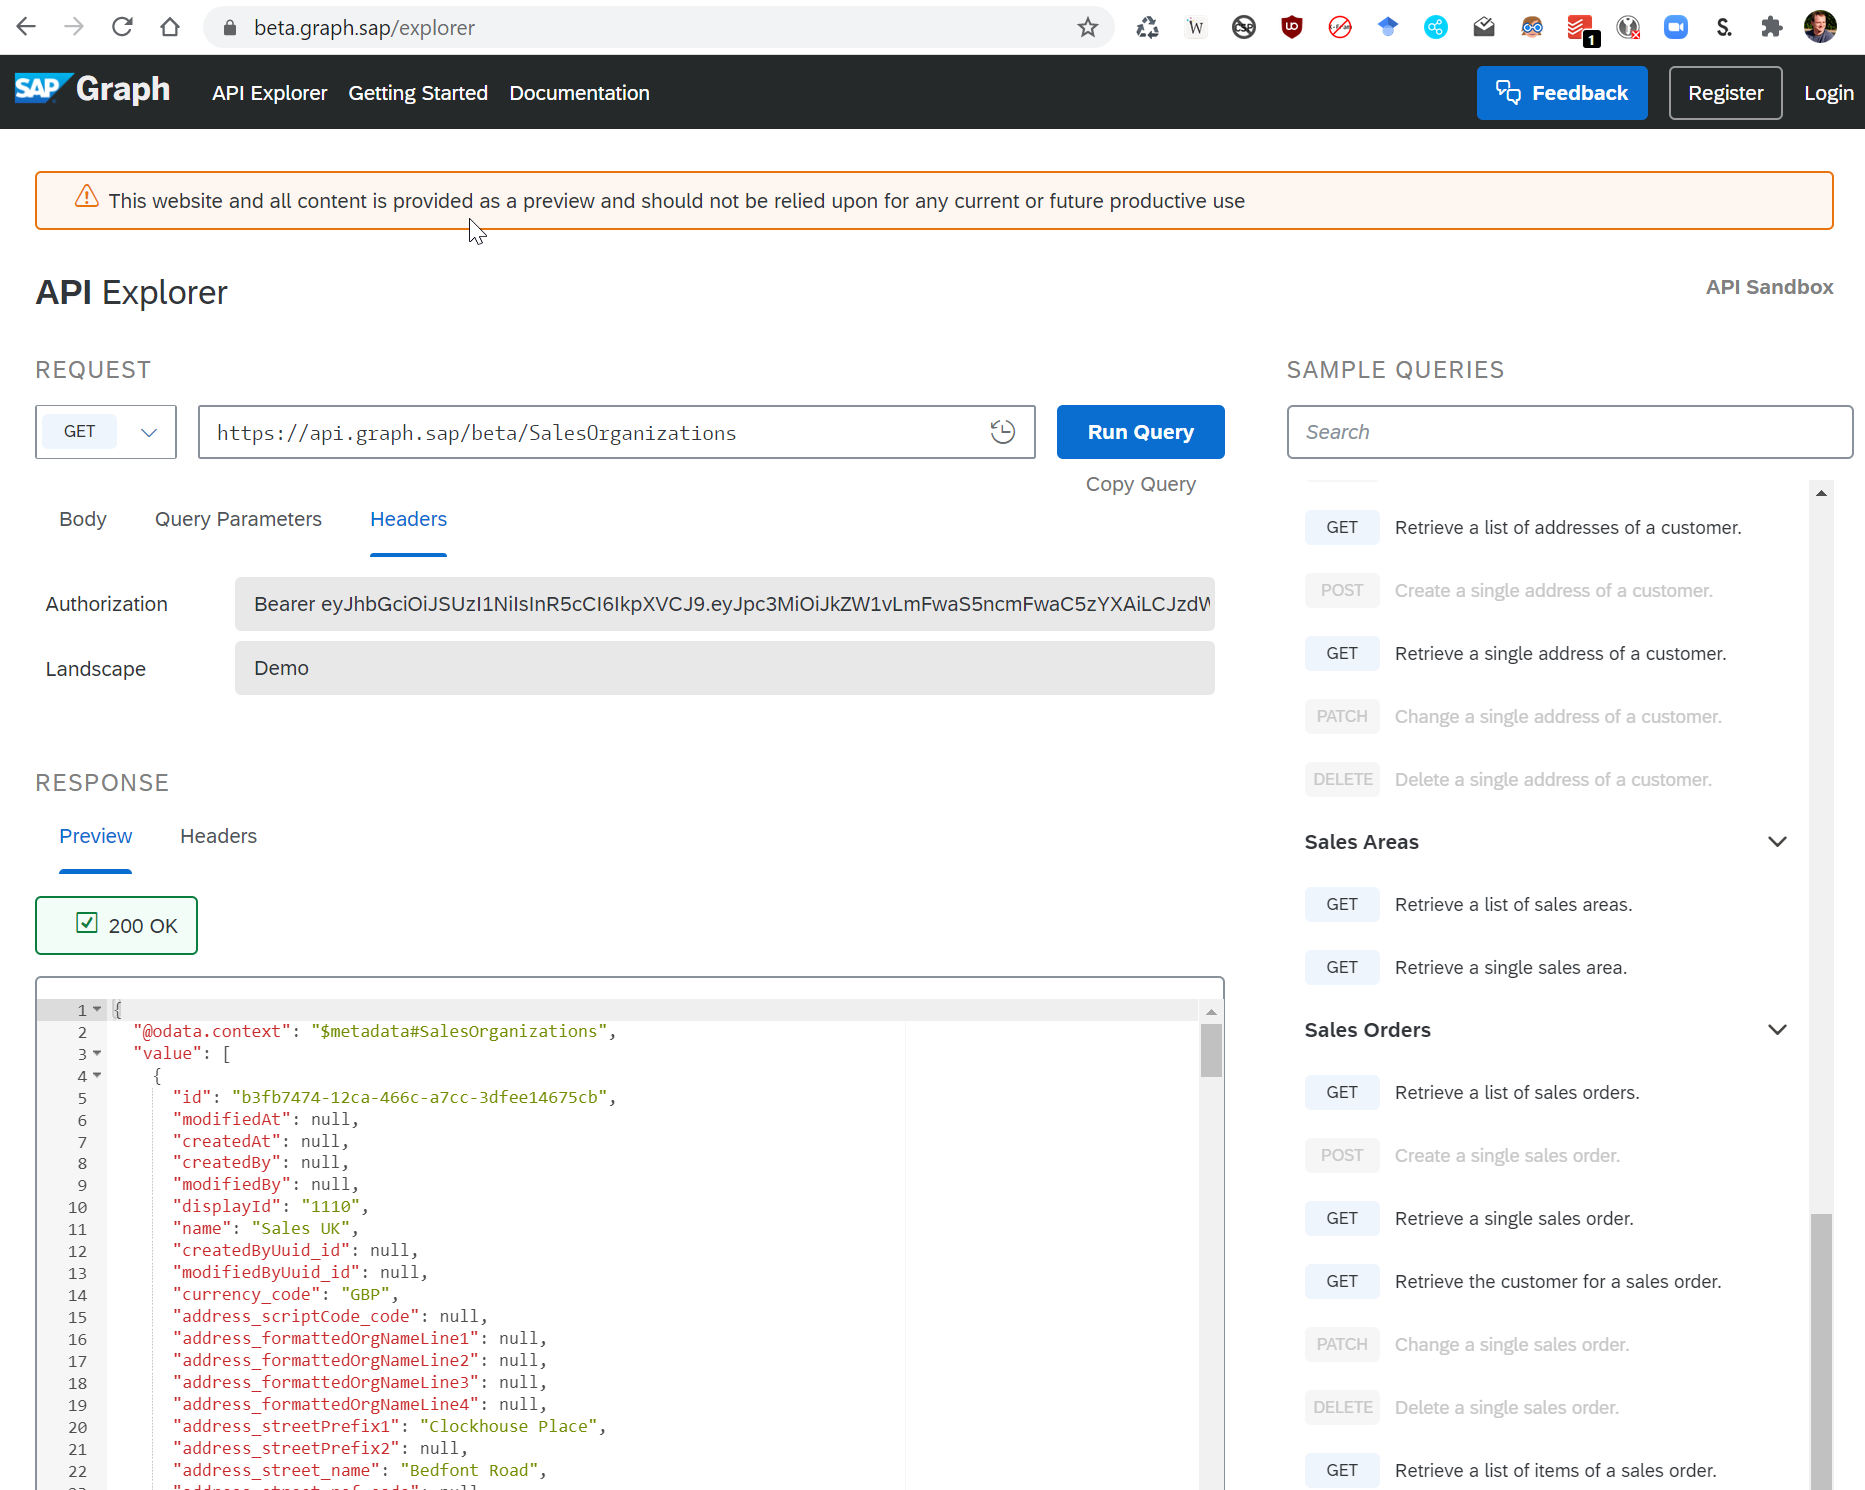Image resolution: width=1865 pixels, height=1490 pixels.
Task: Click the query history clock icon
Action: click(1002, 432)
